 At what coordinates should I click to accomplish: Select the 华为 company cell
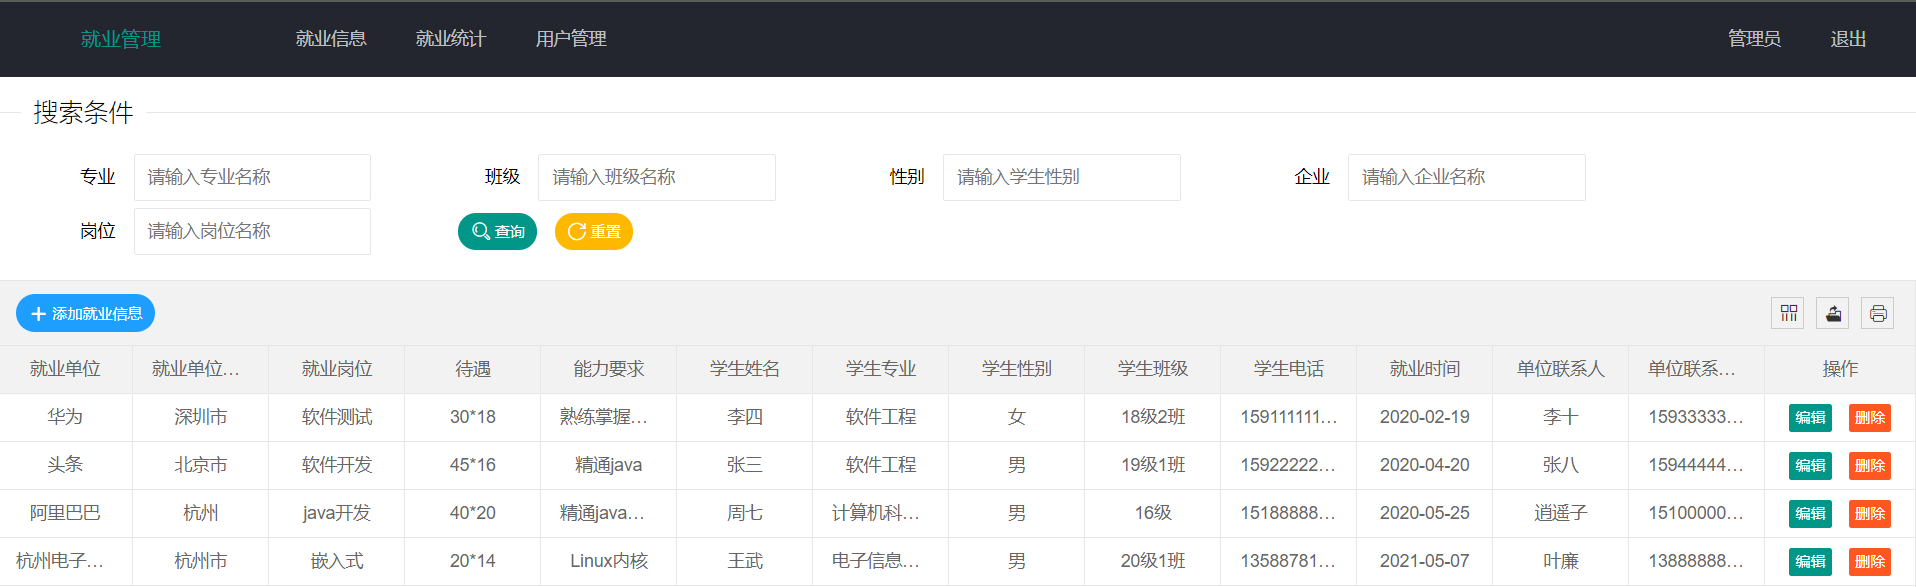tap(65, 417)
